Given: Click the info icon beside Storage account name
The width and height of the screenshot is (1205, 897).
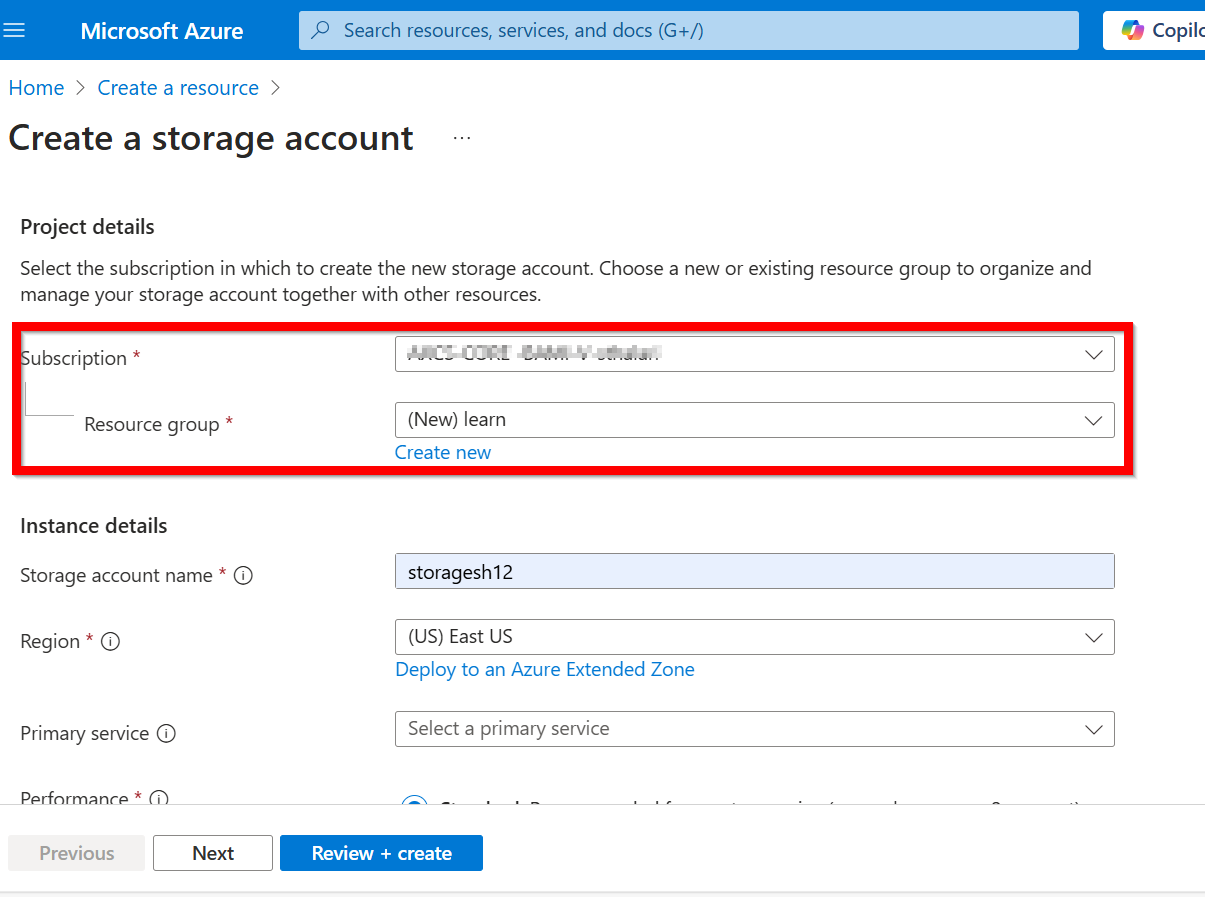Looking at the screenshot, I should [243, 575].
